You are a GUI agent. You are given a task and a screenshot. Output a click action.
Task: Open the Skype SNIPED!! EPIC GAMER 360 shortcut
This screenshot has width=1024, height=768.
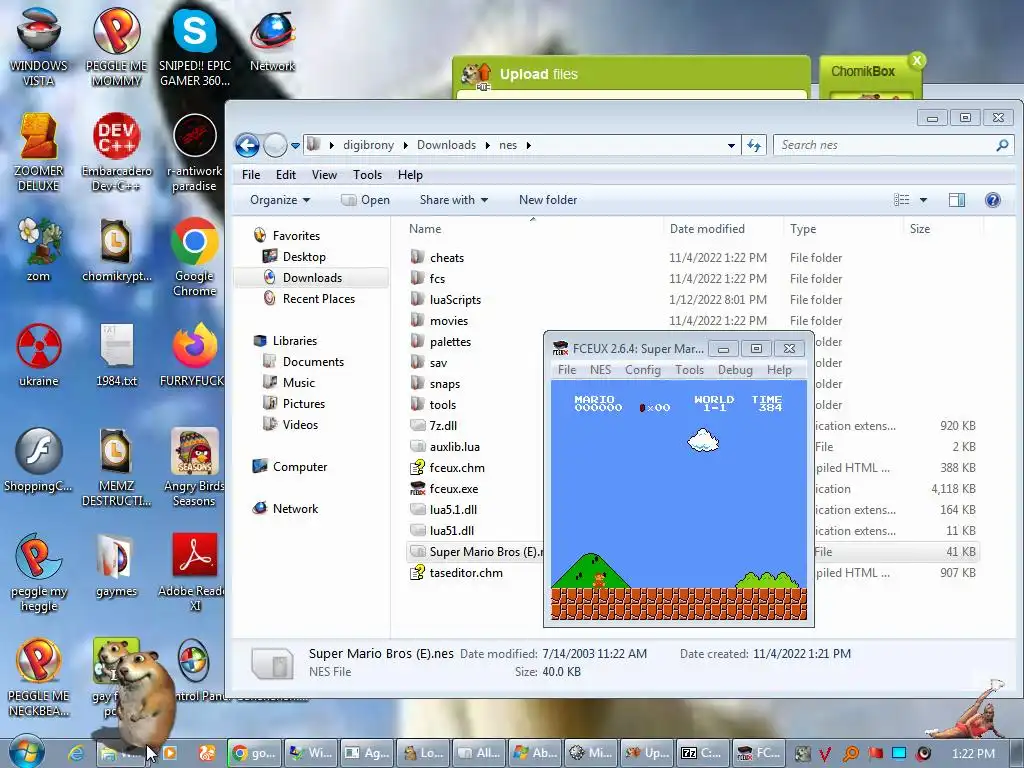(x=195, y=47)
